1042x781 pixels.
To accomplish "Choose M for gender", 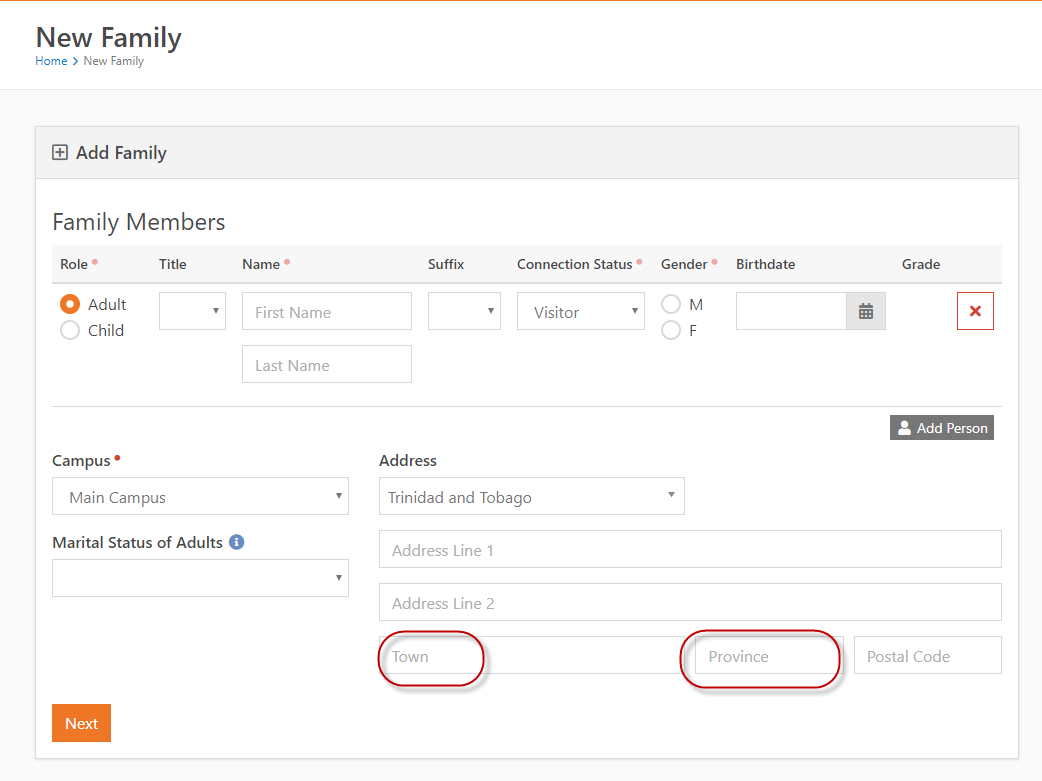I will click(x=671, y=304).
